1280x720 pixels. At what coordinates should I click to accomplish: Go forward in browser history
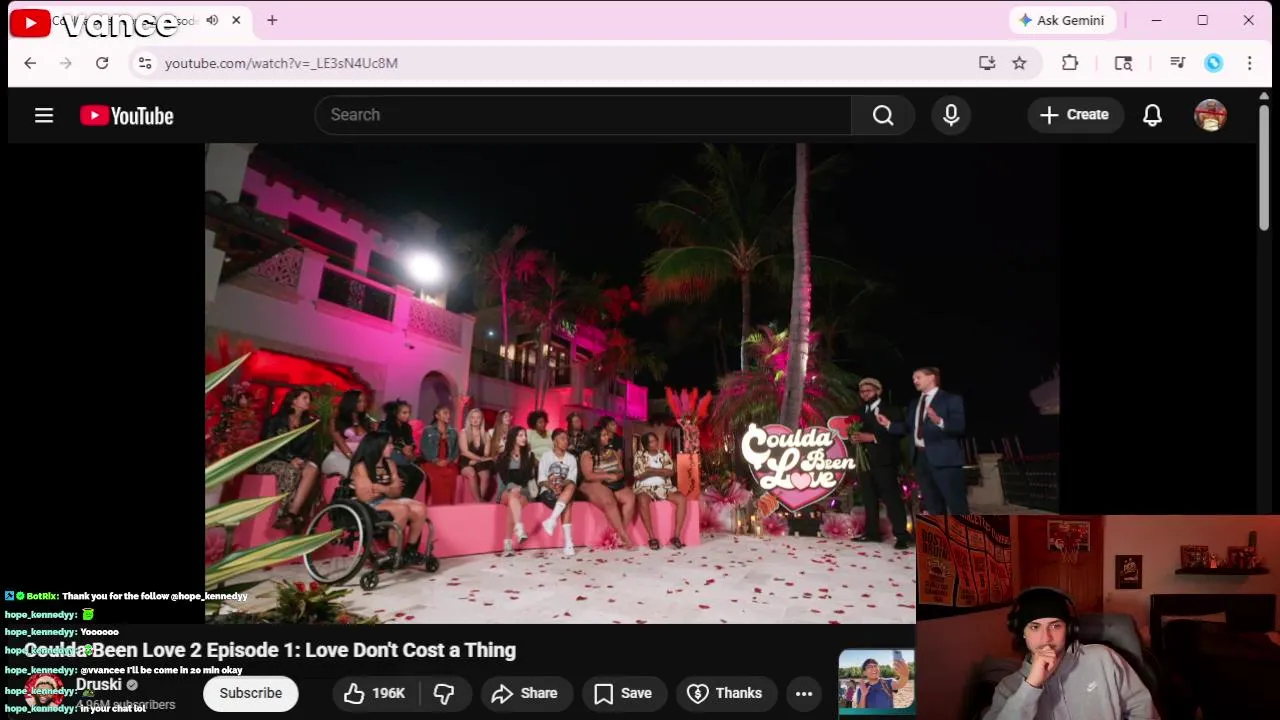click(x=66, y=63)
